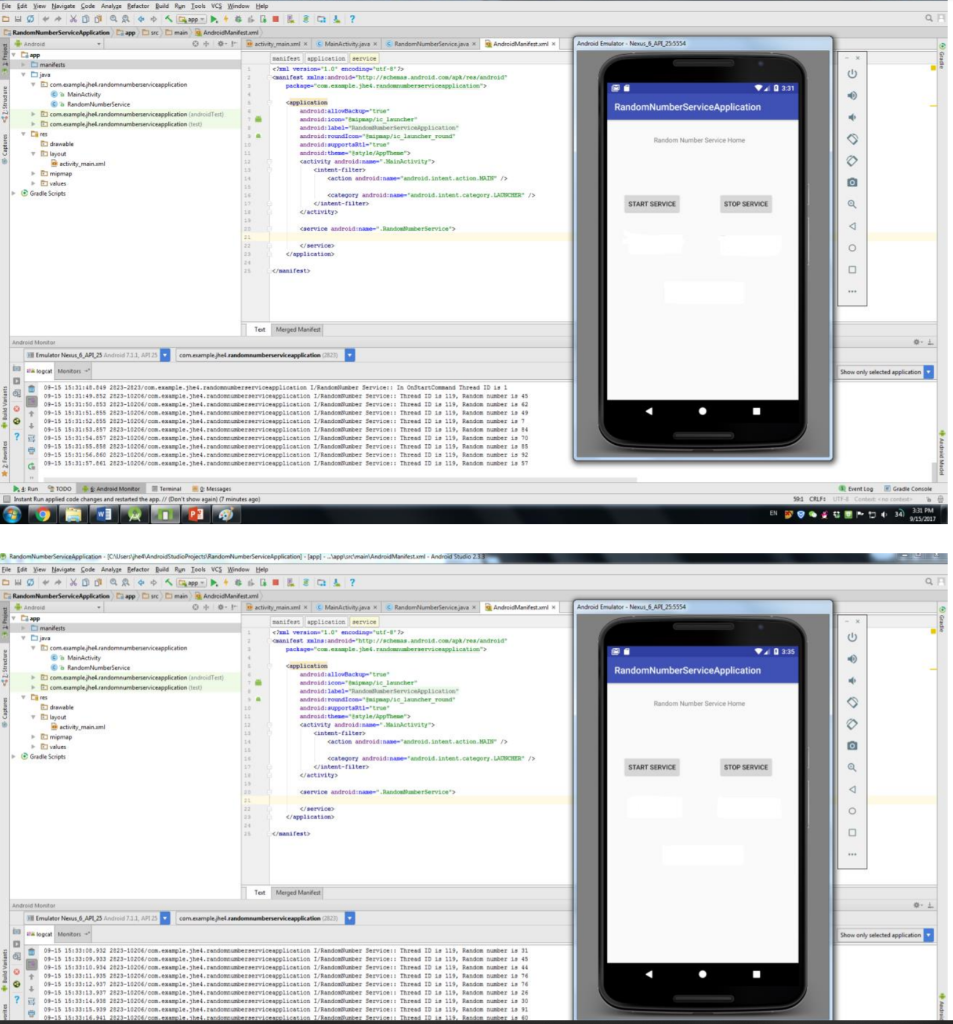Click red Stop square in upper toolbar
The image size is (953, 1024).
click(x=276, y=19)
